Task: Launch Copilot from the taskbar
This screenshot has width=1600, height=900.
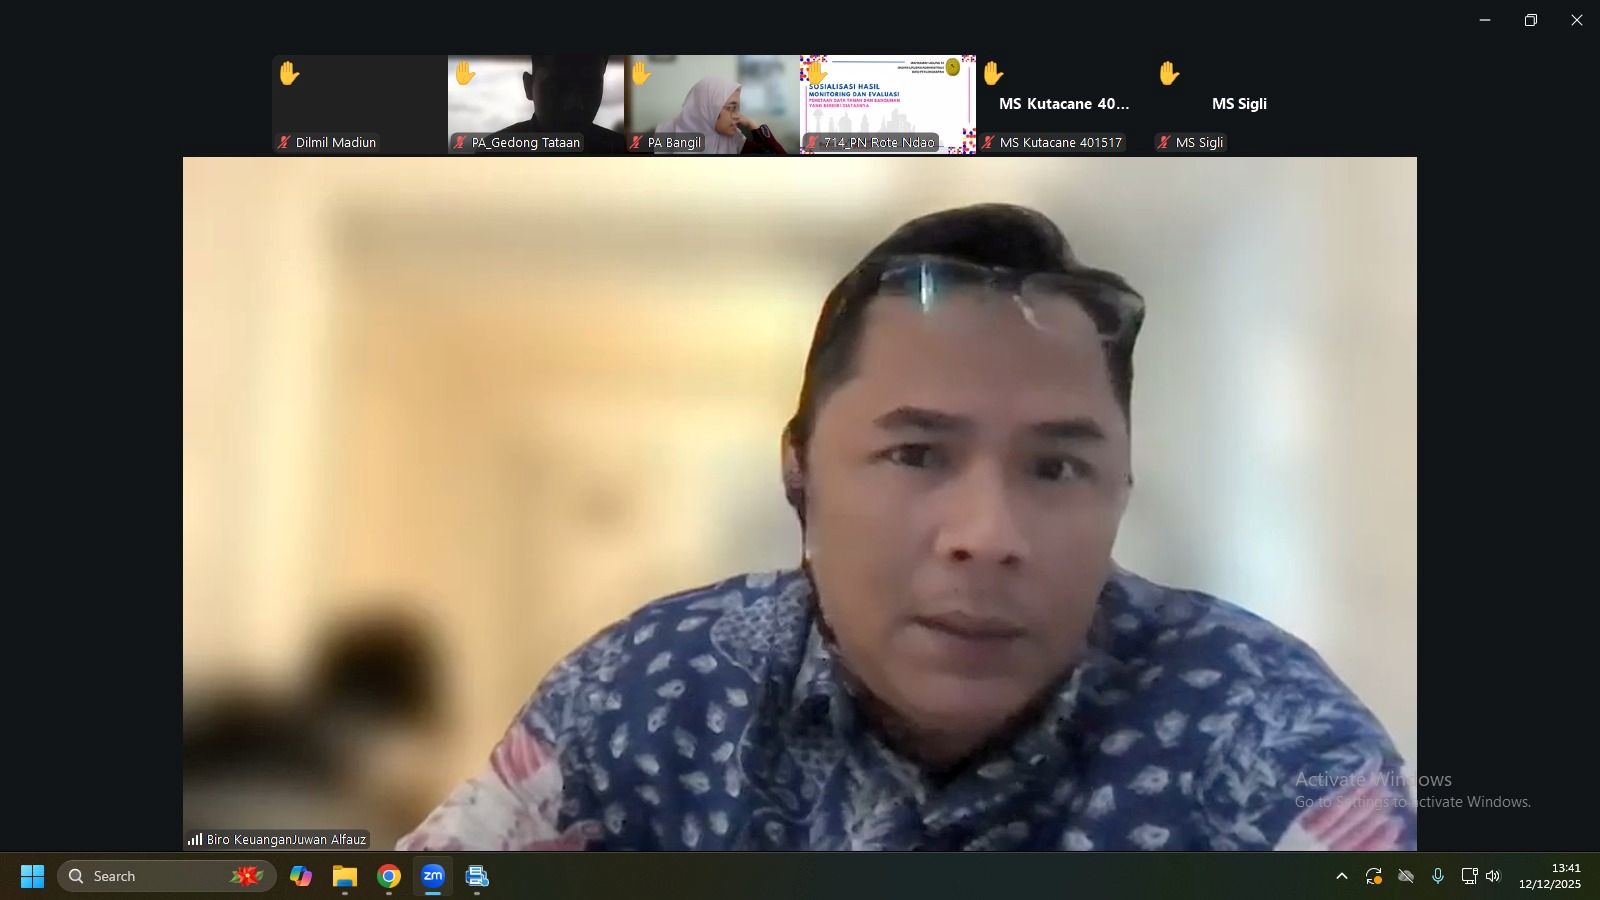Action: click(301, 876)
